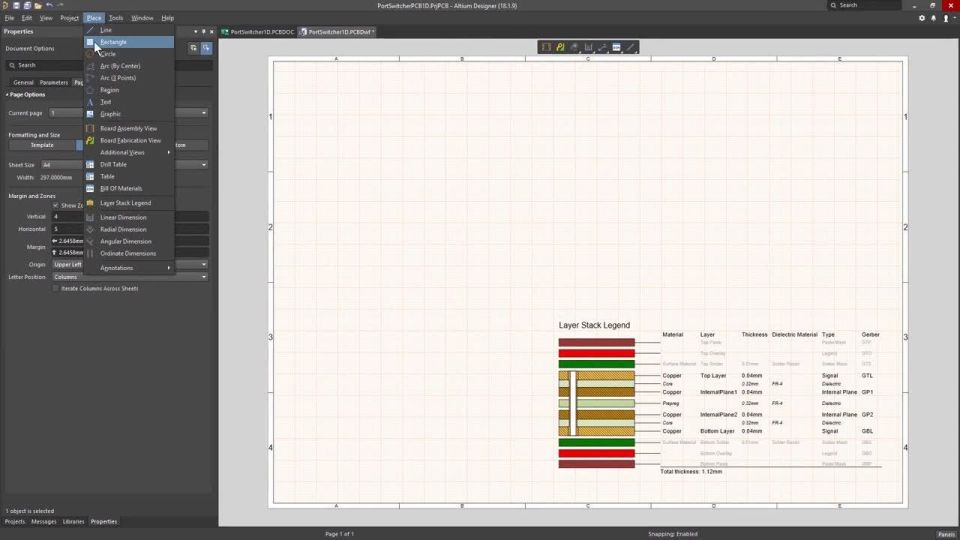Viewport: 960px width, 540px height.
Task: Click the Undo arrow in title bar
Action: pyautogui.click(x=50, y=6)
